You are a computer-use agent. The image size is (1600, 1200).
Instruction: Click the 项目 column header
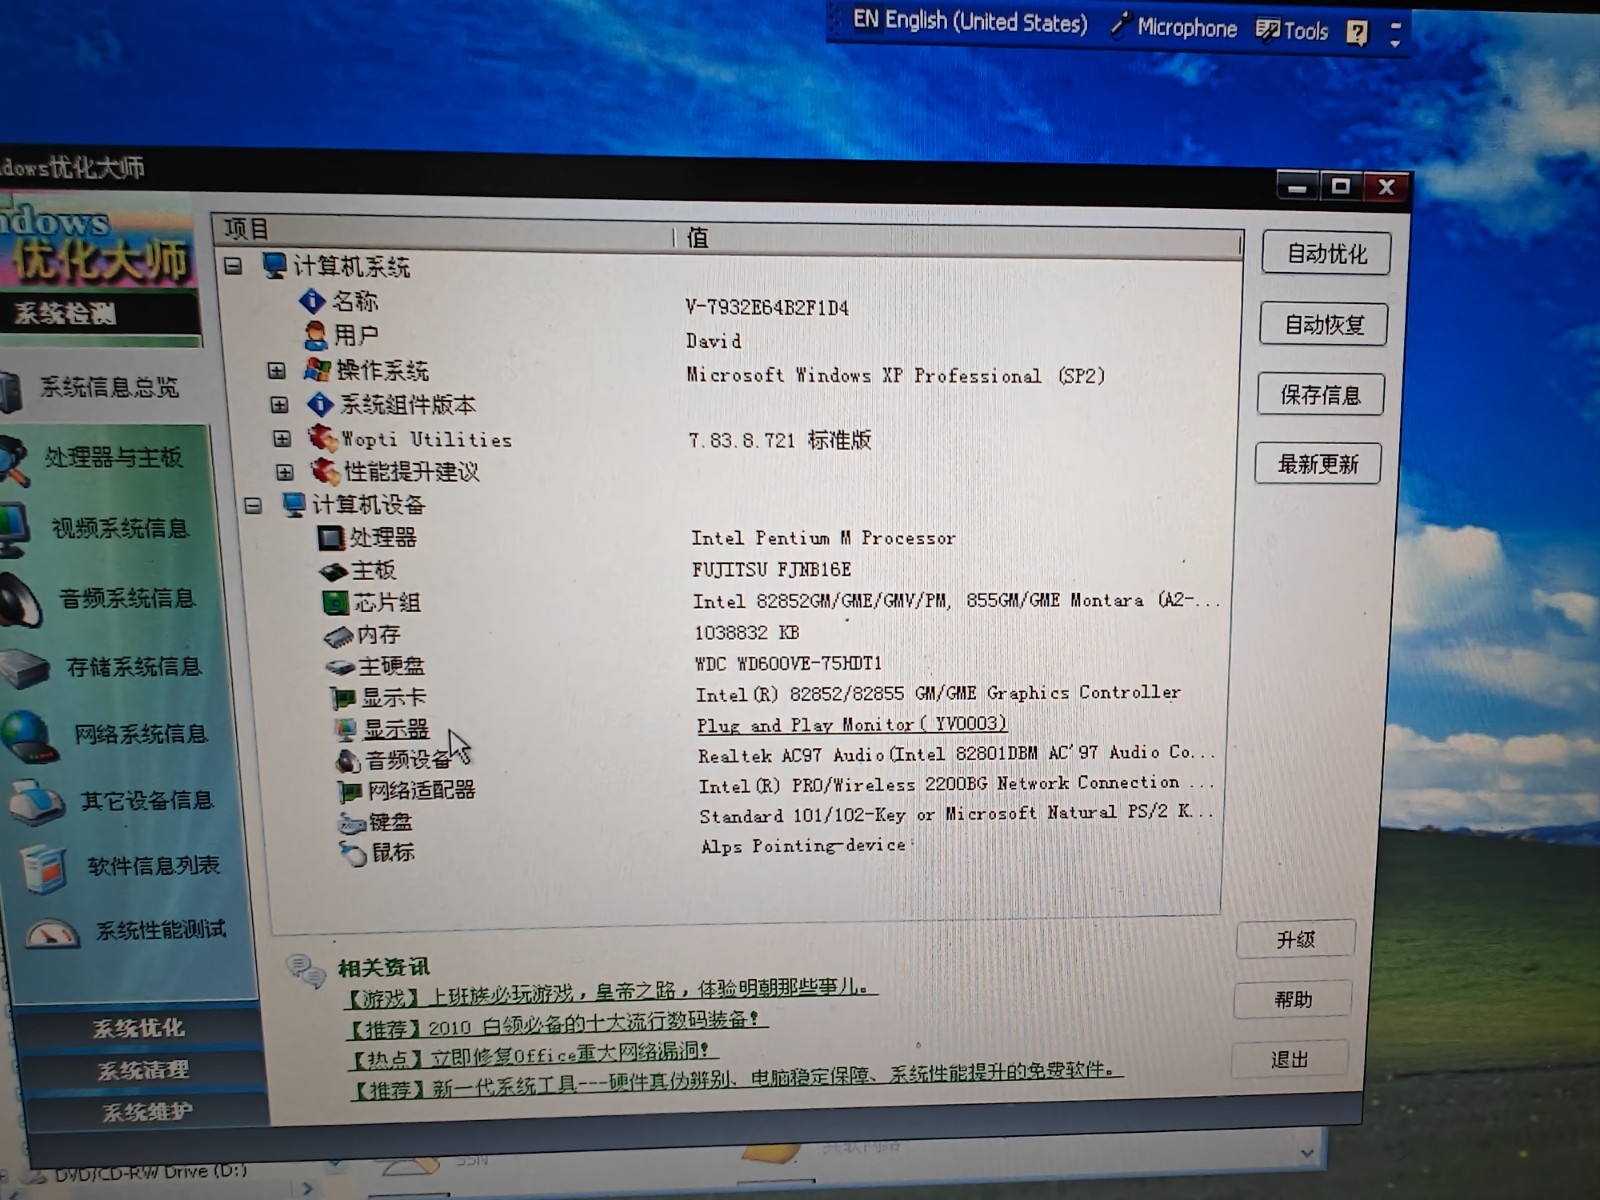(x=444, y=230)
